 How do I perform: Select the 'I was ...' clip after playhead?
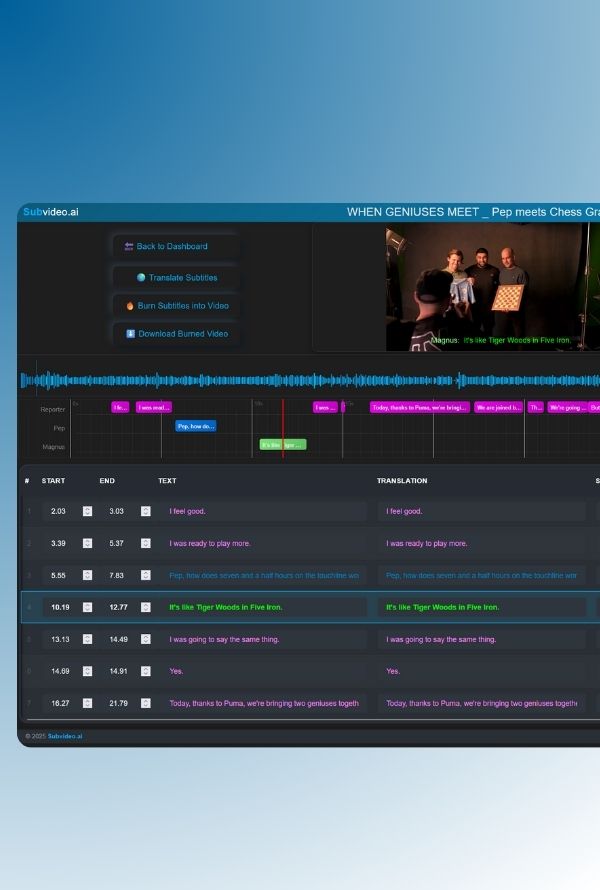click(325, 408)
